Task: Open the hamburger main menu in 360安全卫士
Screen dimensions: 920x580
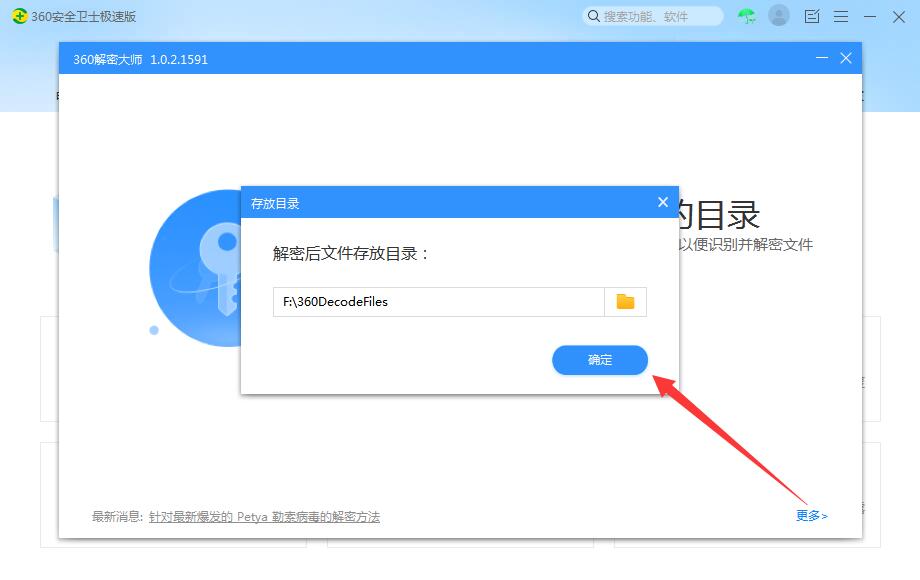Action: tap(841, 16)
